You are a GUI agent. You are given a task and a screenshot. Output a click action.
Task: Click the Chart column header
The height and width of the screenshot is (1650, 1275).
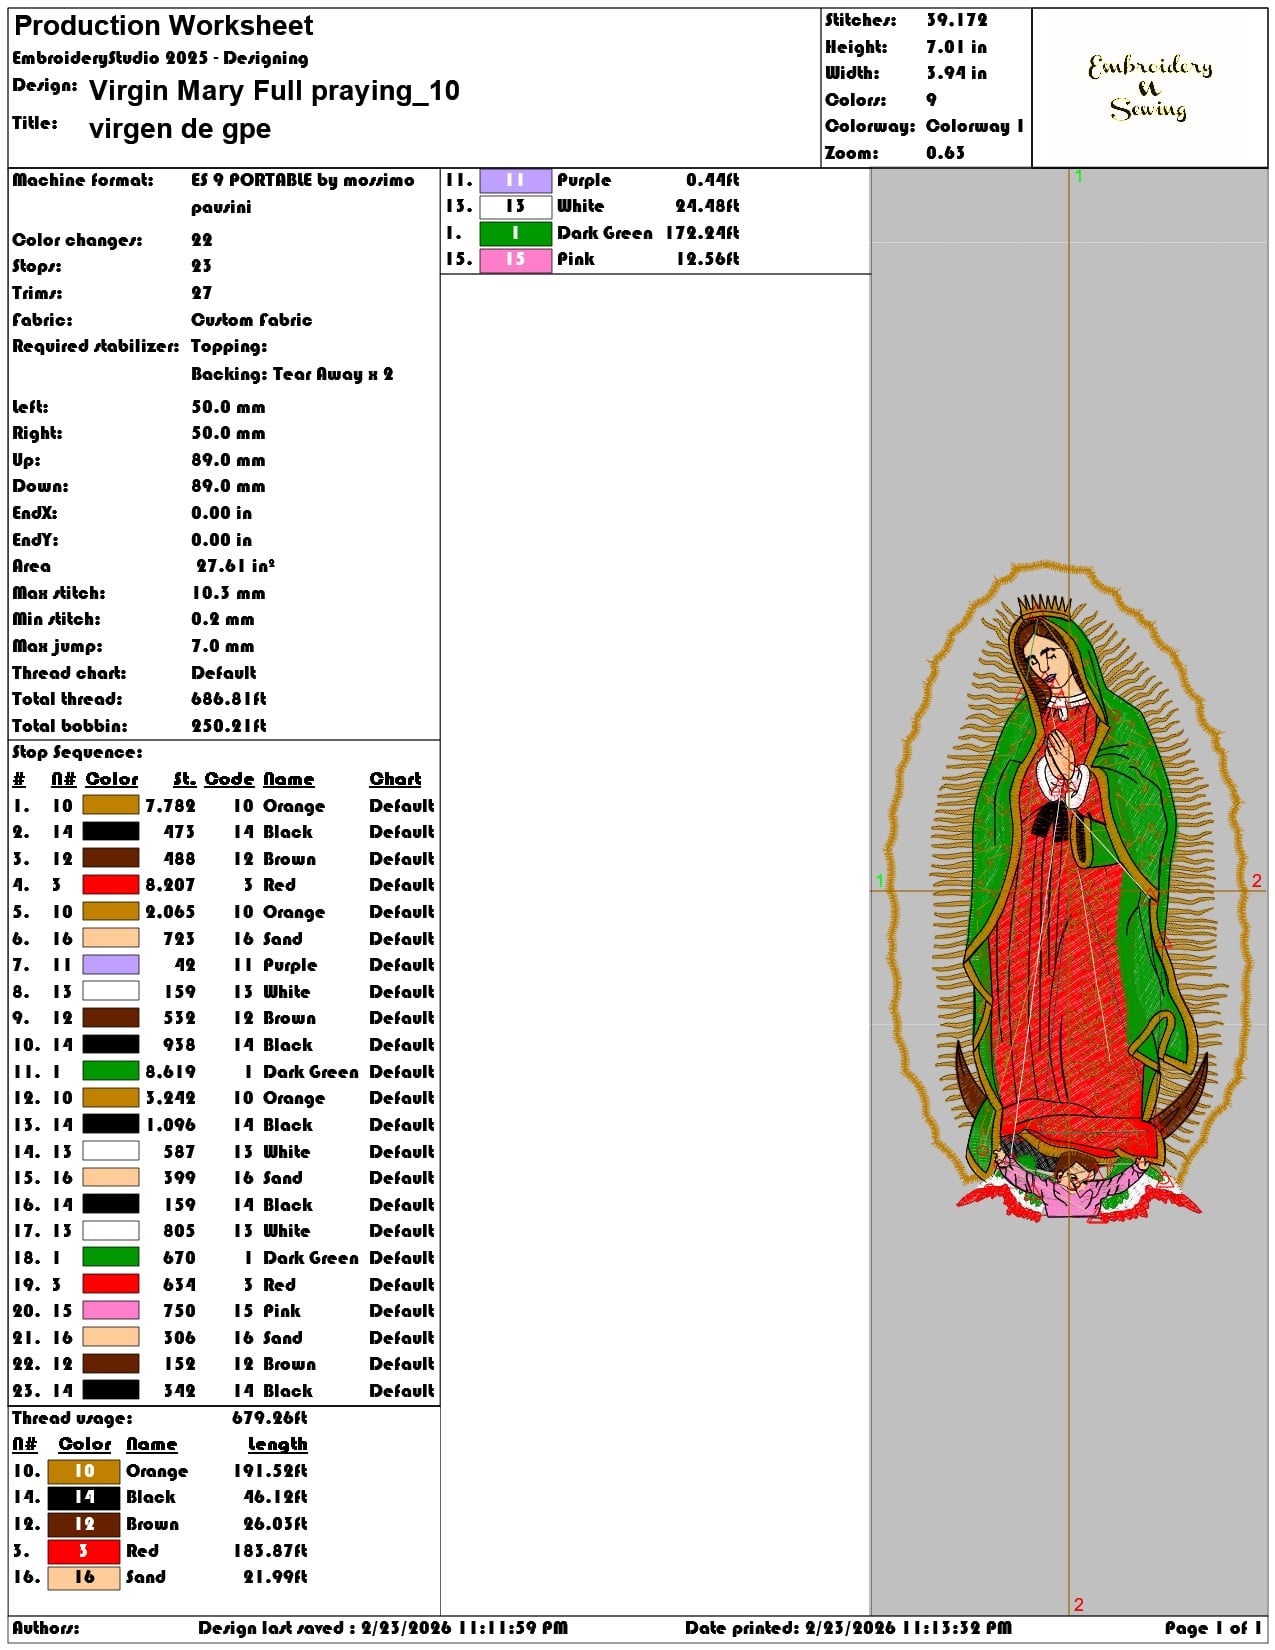(395, 779)
